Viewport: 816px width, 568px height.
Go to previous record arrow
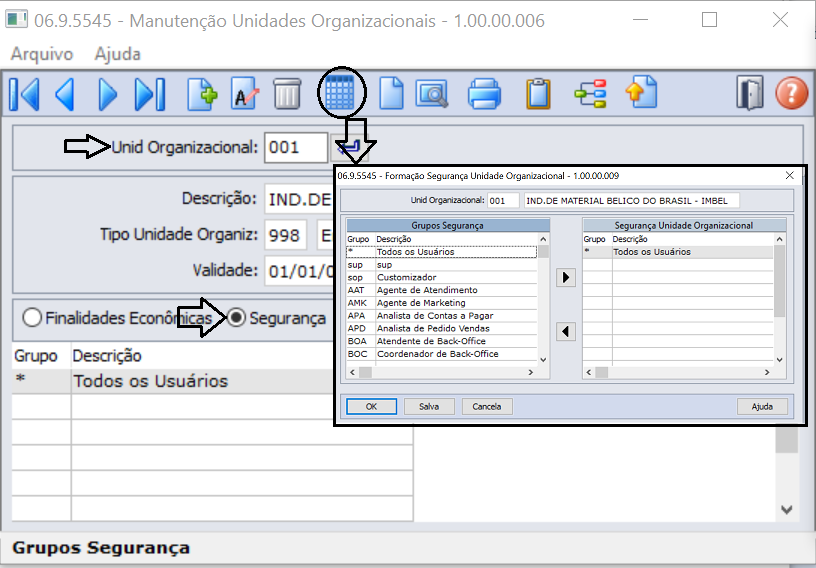point(65,94)
